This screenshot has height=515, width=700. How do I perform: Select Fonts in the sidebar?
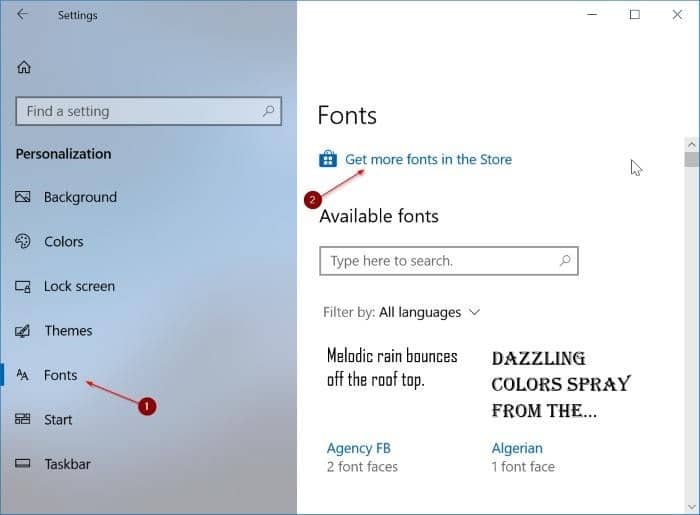click(x=60, y=375)
